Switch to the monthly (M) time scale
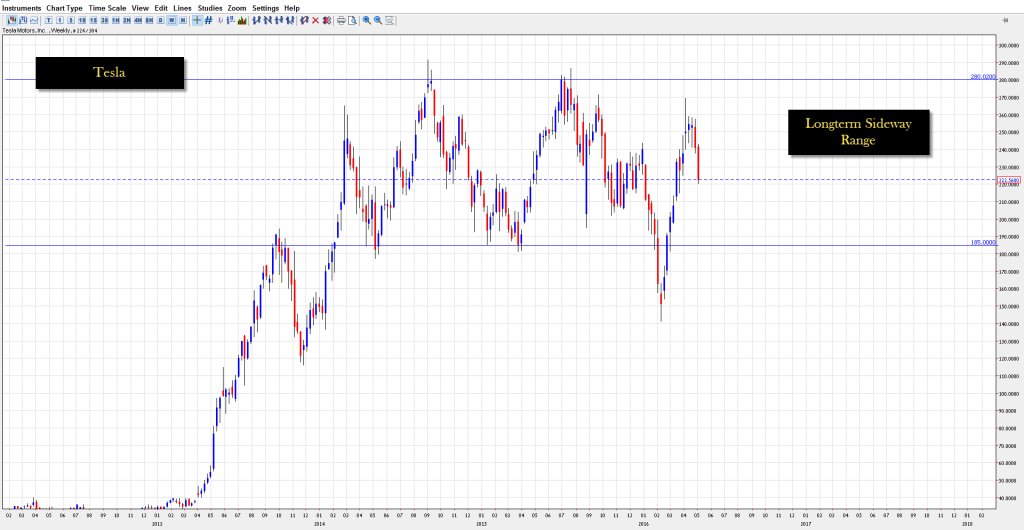The height and width of the screenshot is (530, 1024). point(182,20)
